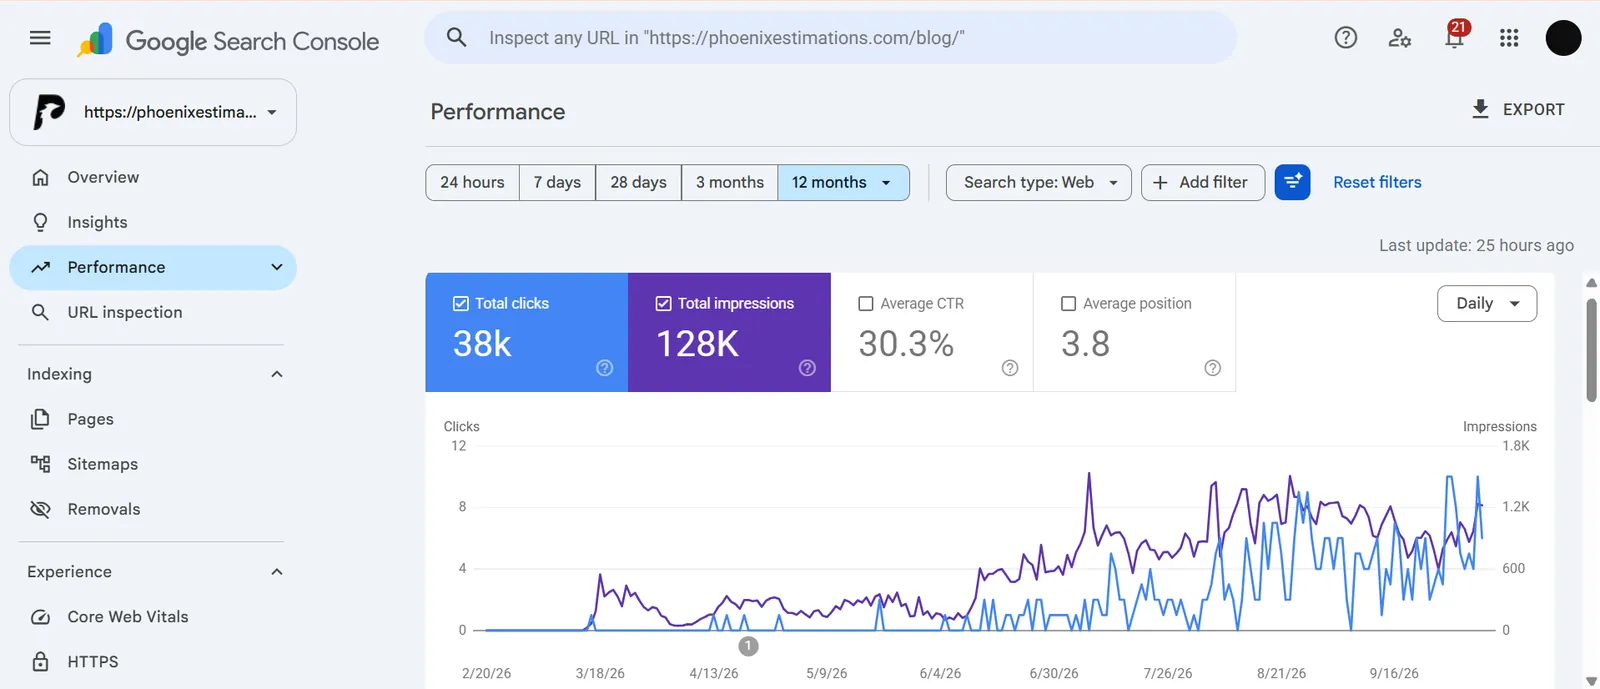Select the 3 months range tab
Image resolution: width=1600 pixels, height=689 pixels.
click(730, 182)
